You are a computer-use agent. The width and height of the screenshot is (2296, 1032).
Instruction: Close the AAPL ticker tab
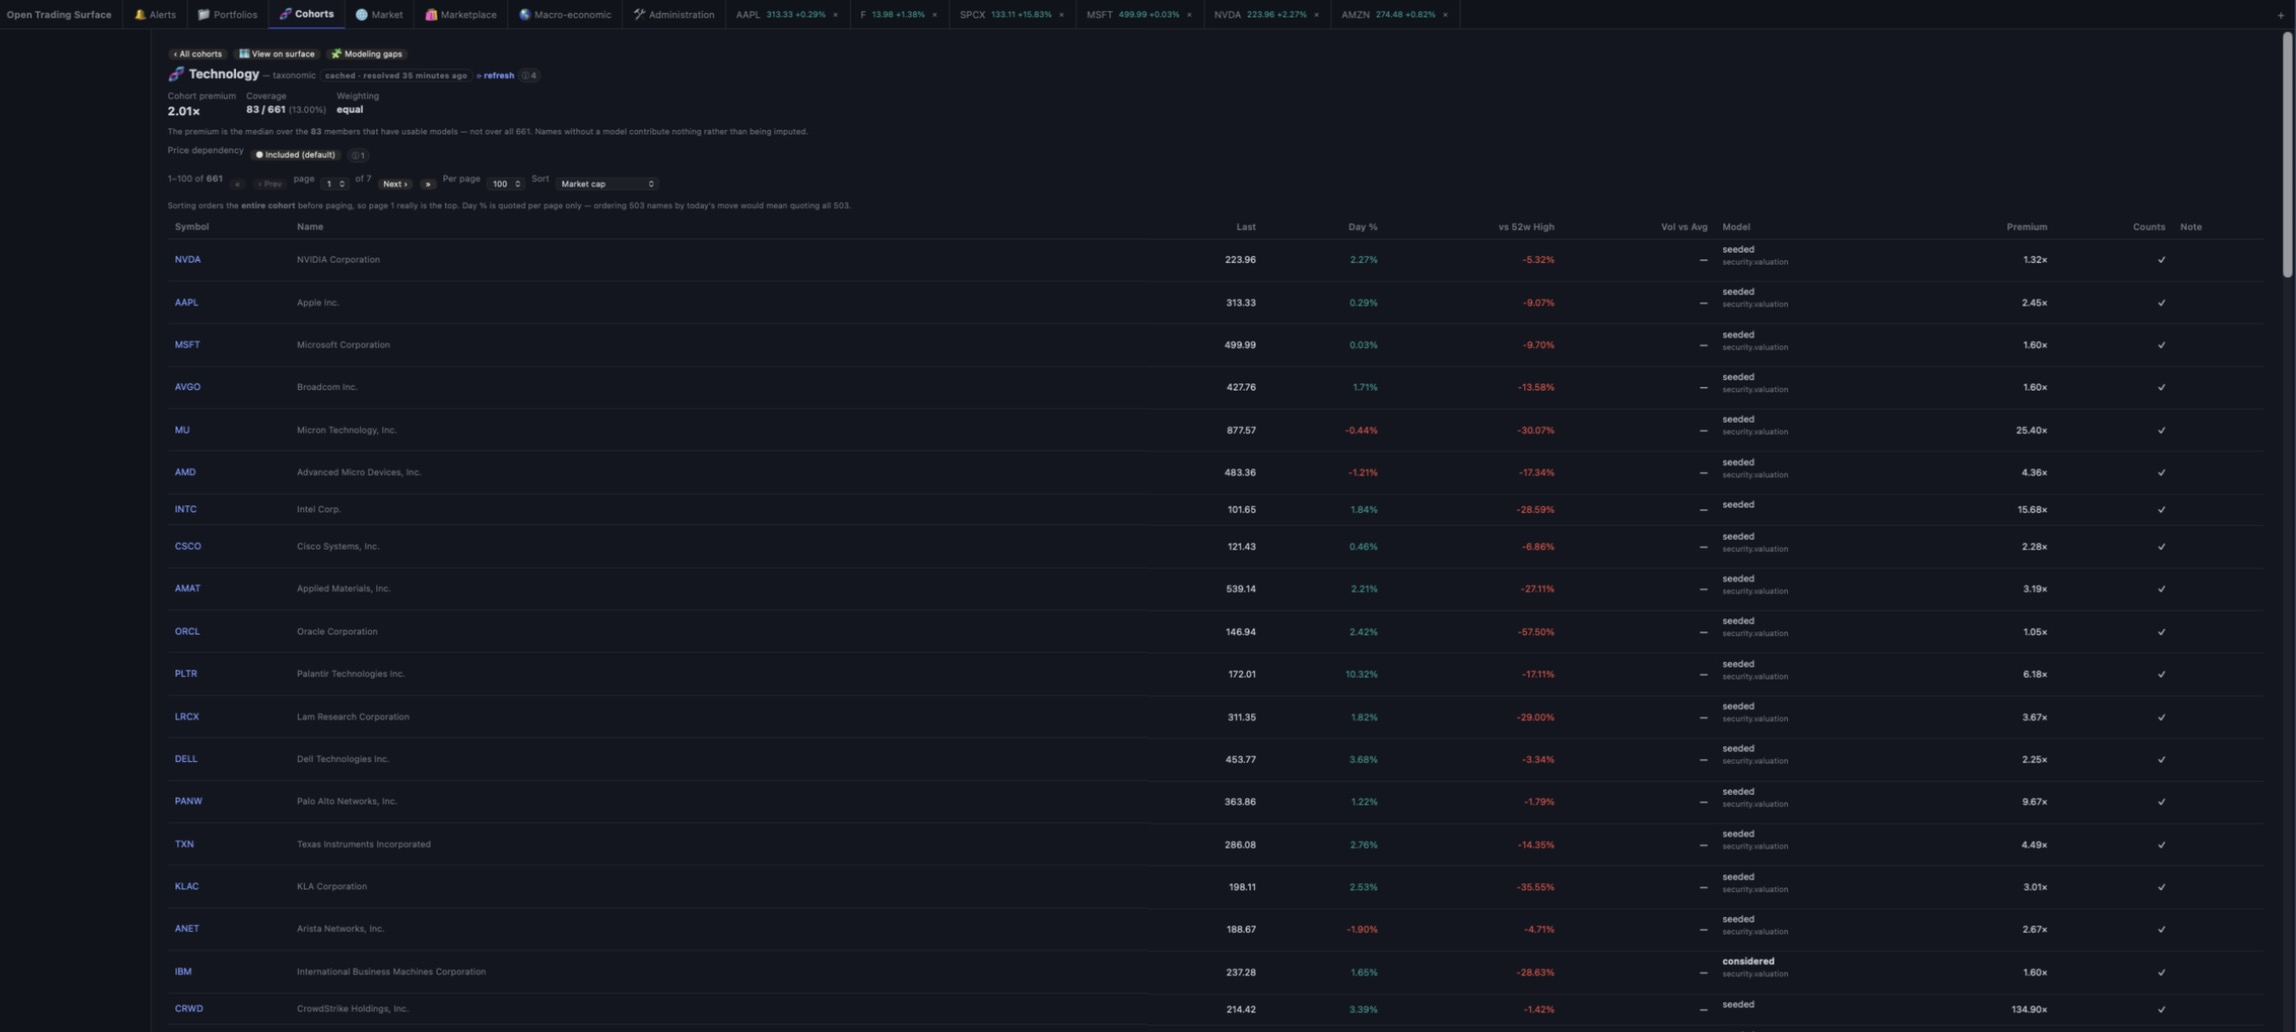point(835,15)
